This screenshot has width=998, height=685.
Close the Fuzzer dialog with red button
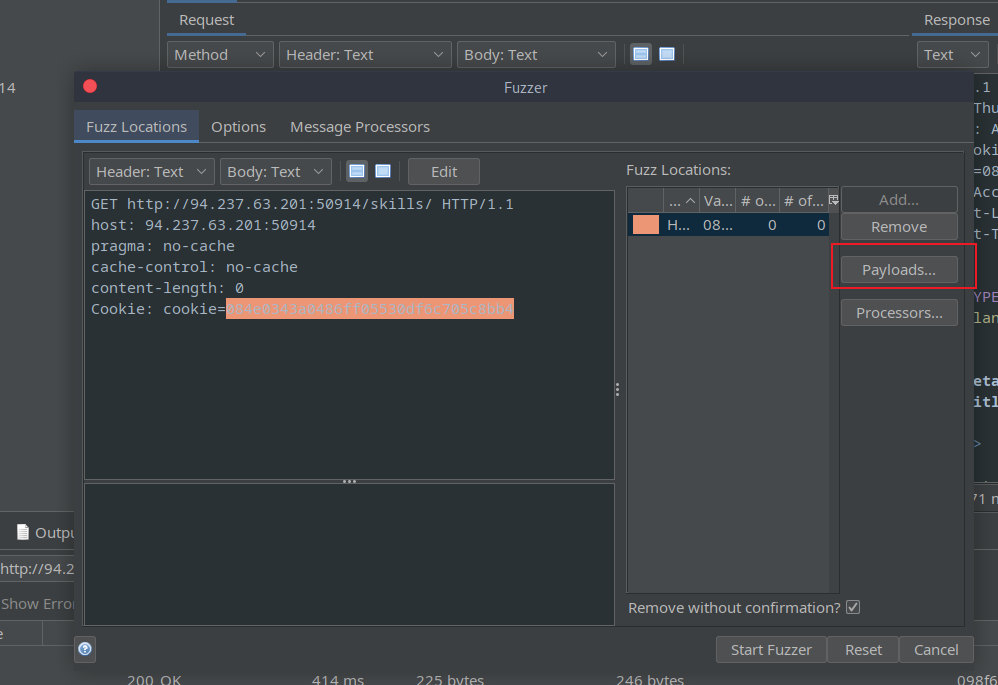click(x=90, y=86)
